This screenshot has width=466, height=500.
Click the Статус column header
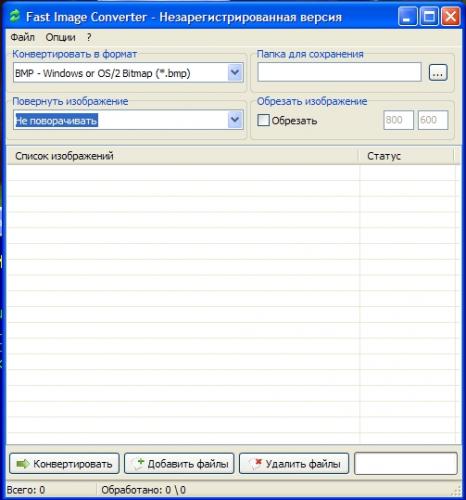pyautogui.click(x=406, y=156)
